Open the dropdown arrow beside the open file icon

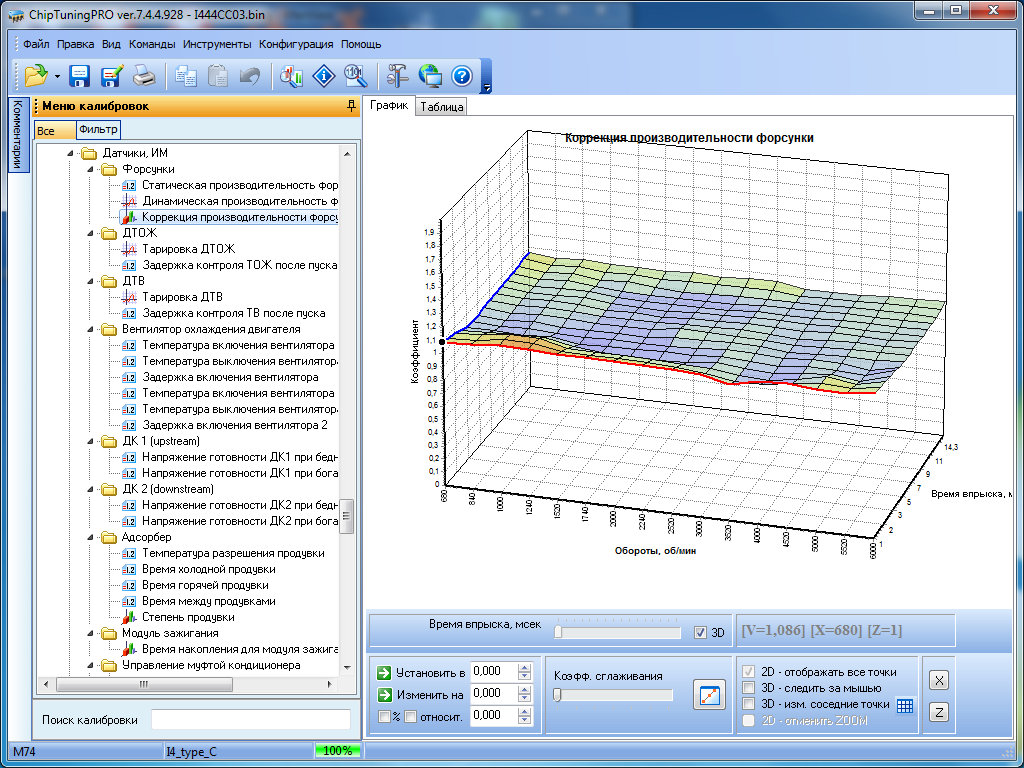(58, 76)
